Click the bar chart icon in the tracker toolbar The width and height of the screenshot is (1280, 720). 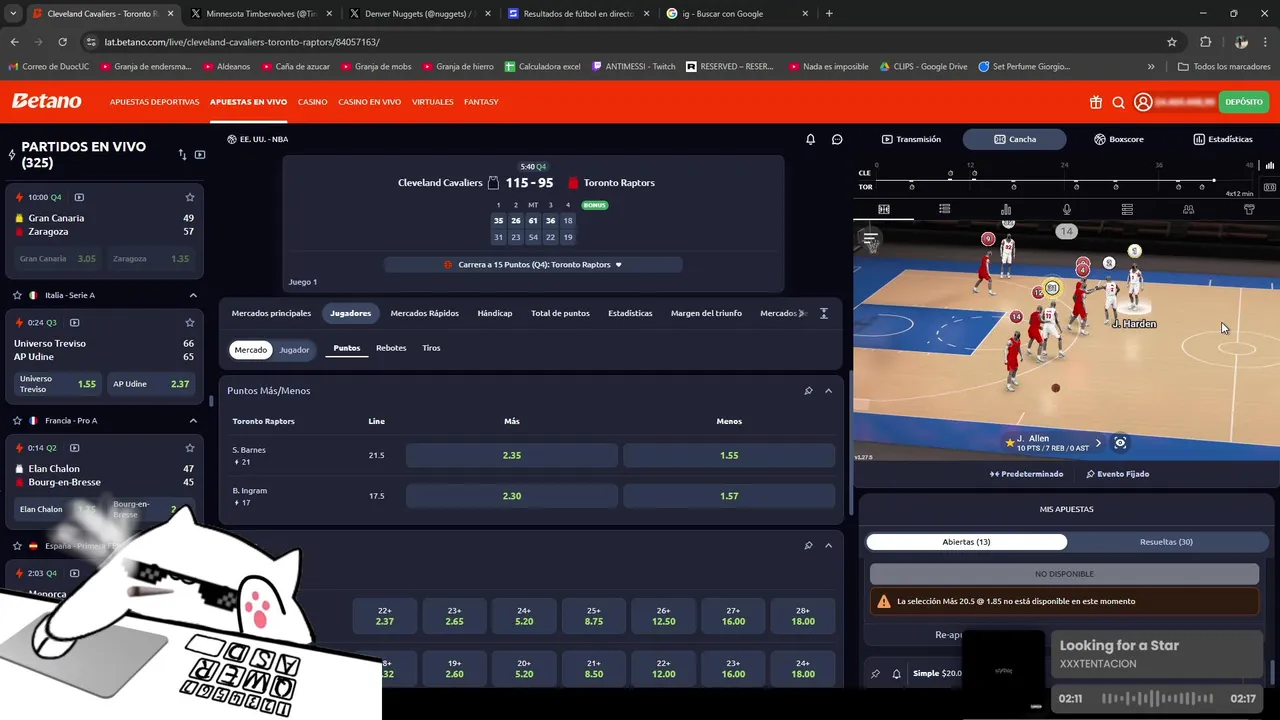pyautogui.click(x=1006, y=209)
